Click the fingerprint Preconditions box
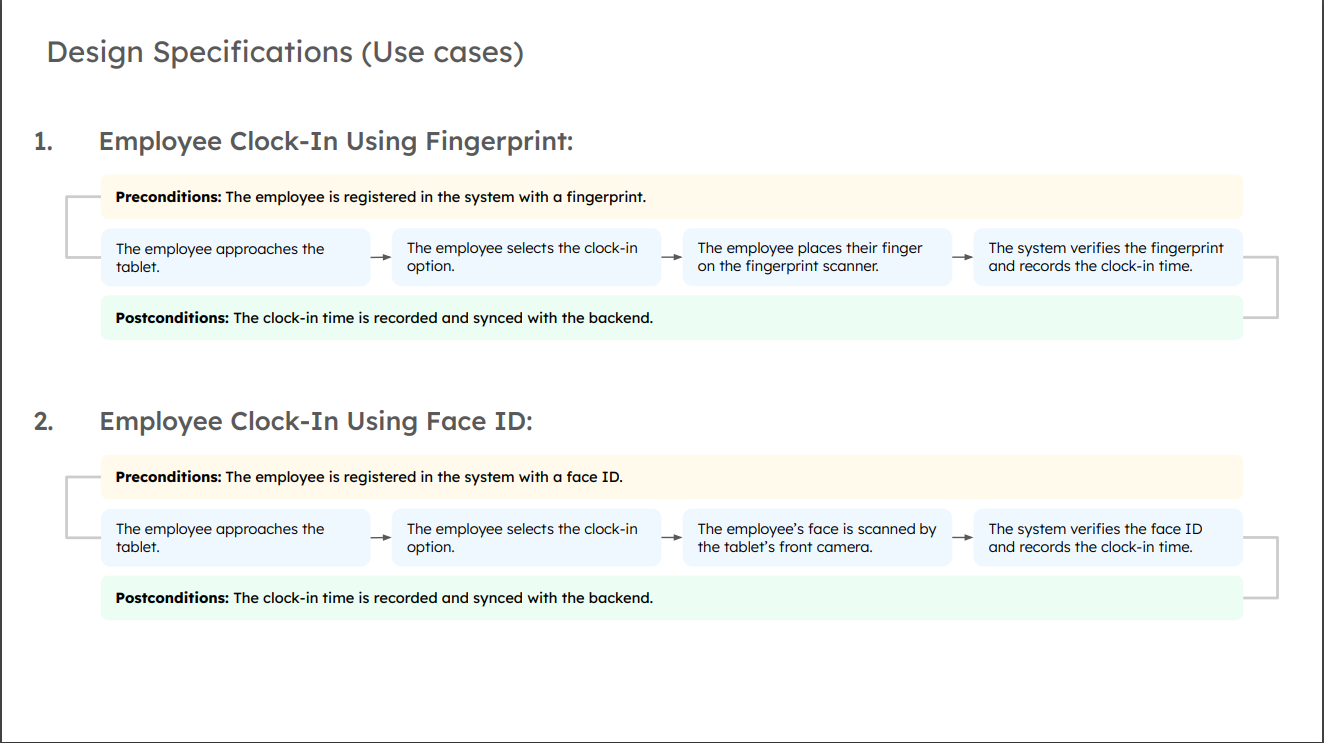 click(x=671, y=197)
